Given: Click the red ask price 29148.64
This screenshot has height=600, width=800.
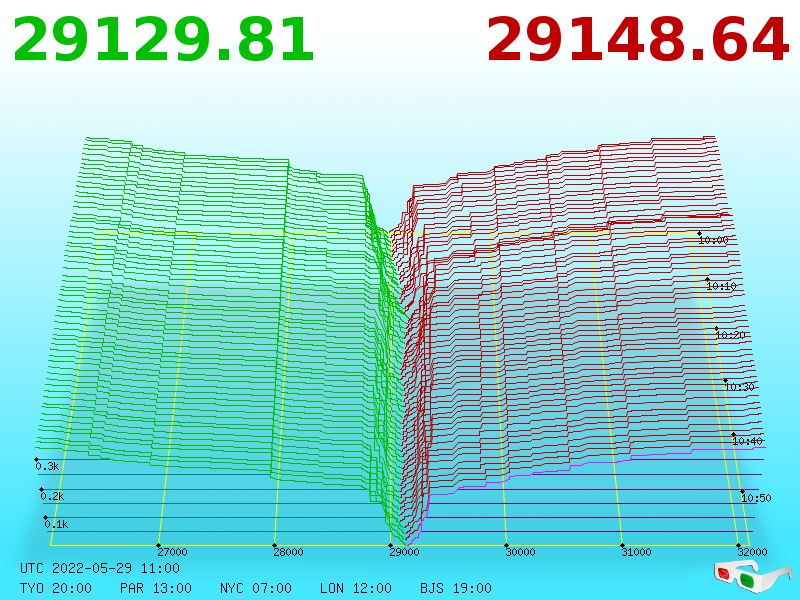Looking at the screenshot, I should pos(638,40).
